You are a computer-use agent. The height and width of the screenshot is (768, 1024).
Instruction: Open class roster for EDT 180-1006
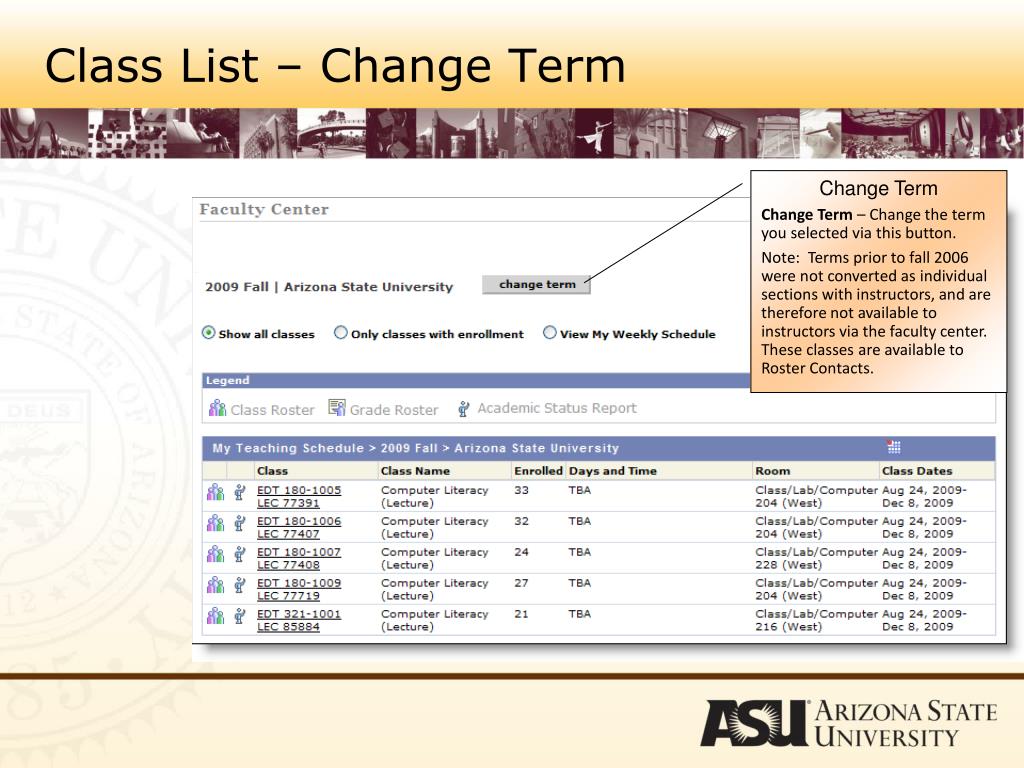tap(216, 523)
